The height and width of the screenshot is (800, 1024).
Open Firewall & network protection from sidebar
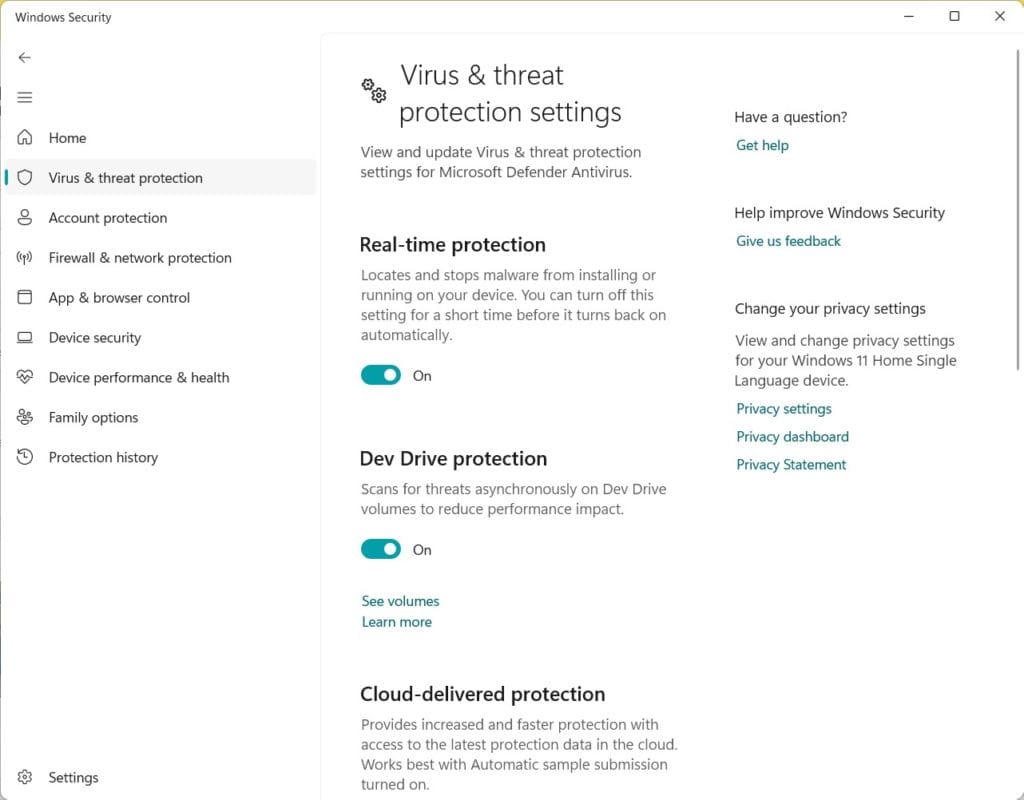pos(139,257)
